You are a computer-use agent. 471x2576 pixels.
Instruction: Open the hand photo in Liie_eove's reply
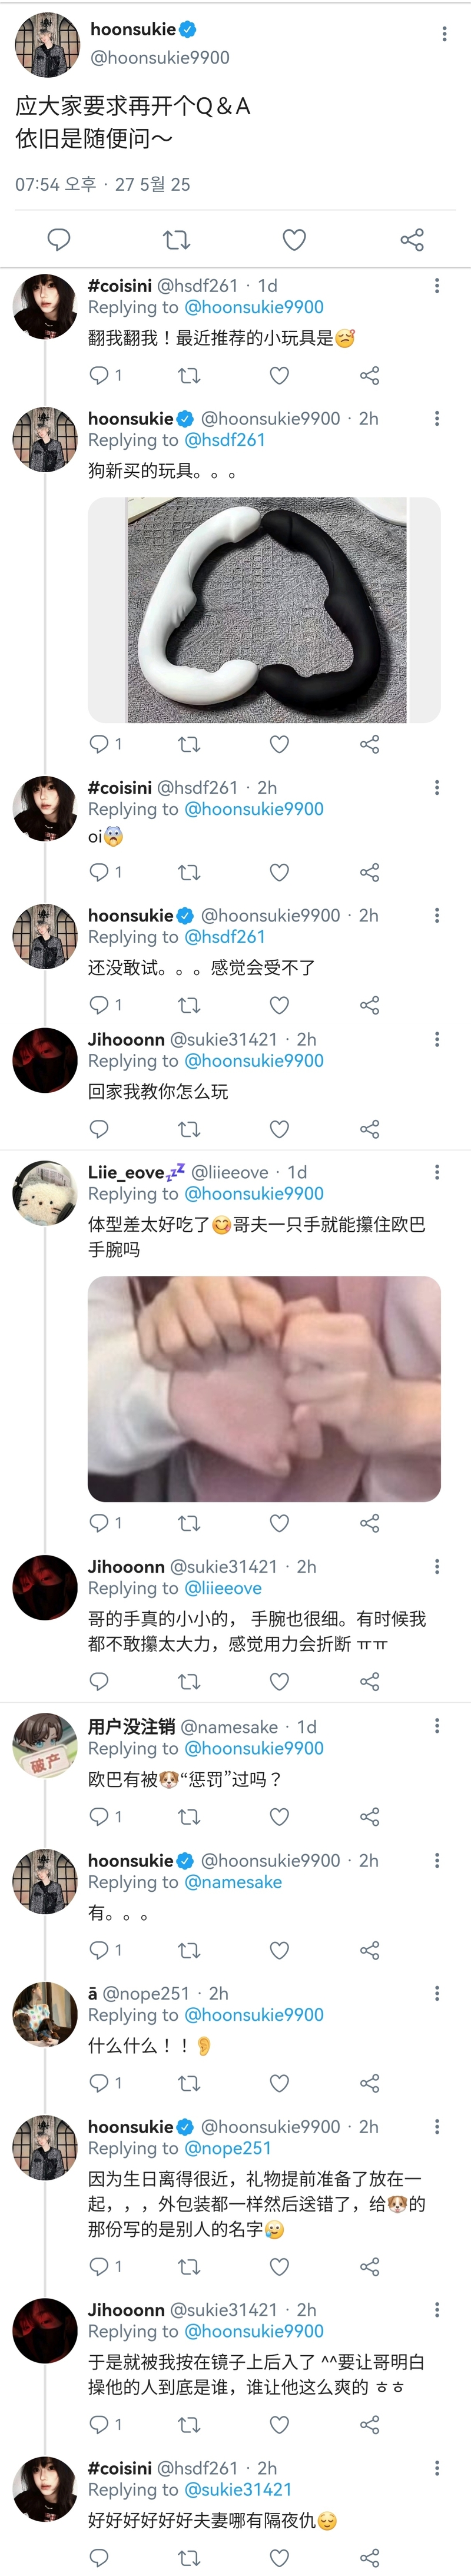coord(264,1388)
